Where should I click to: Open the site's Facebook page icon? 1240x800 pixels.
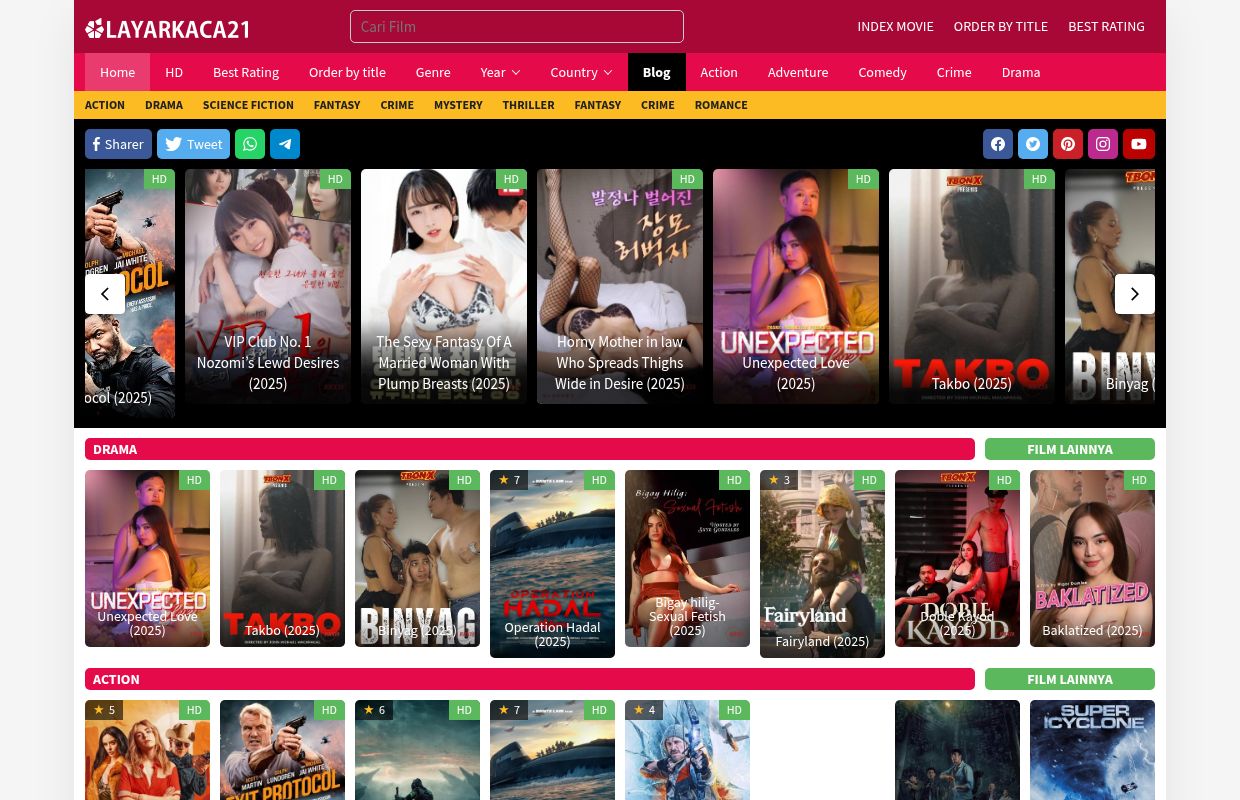coord(998,144)
